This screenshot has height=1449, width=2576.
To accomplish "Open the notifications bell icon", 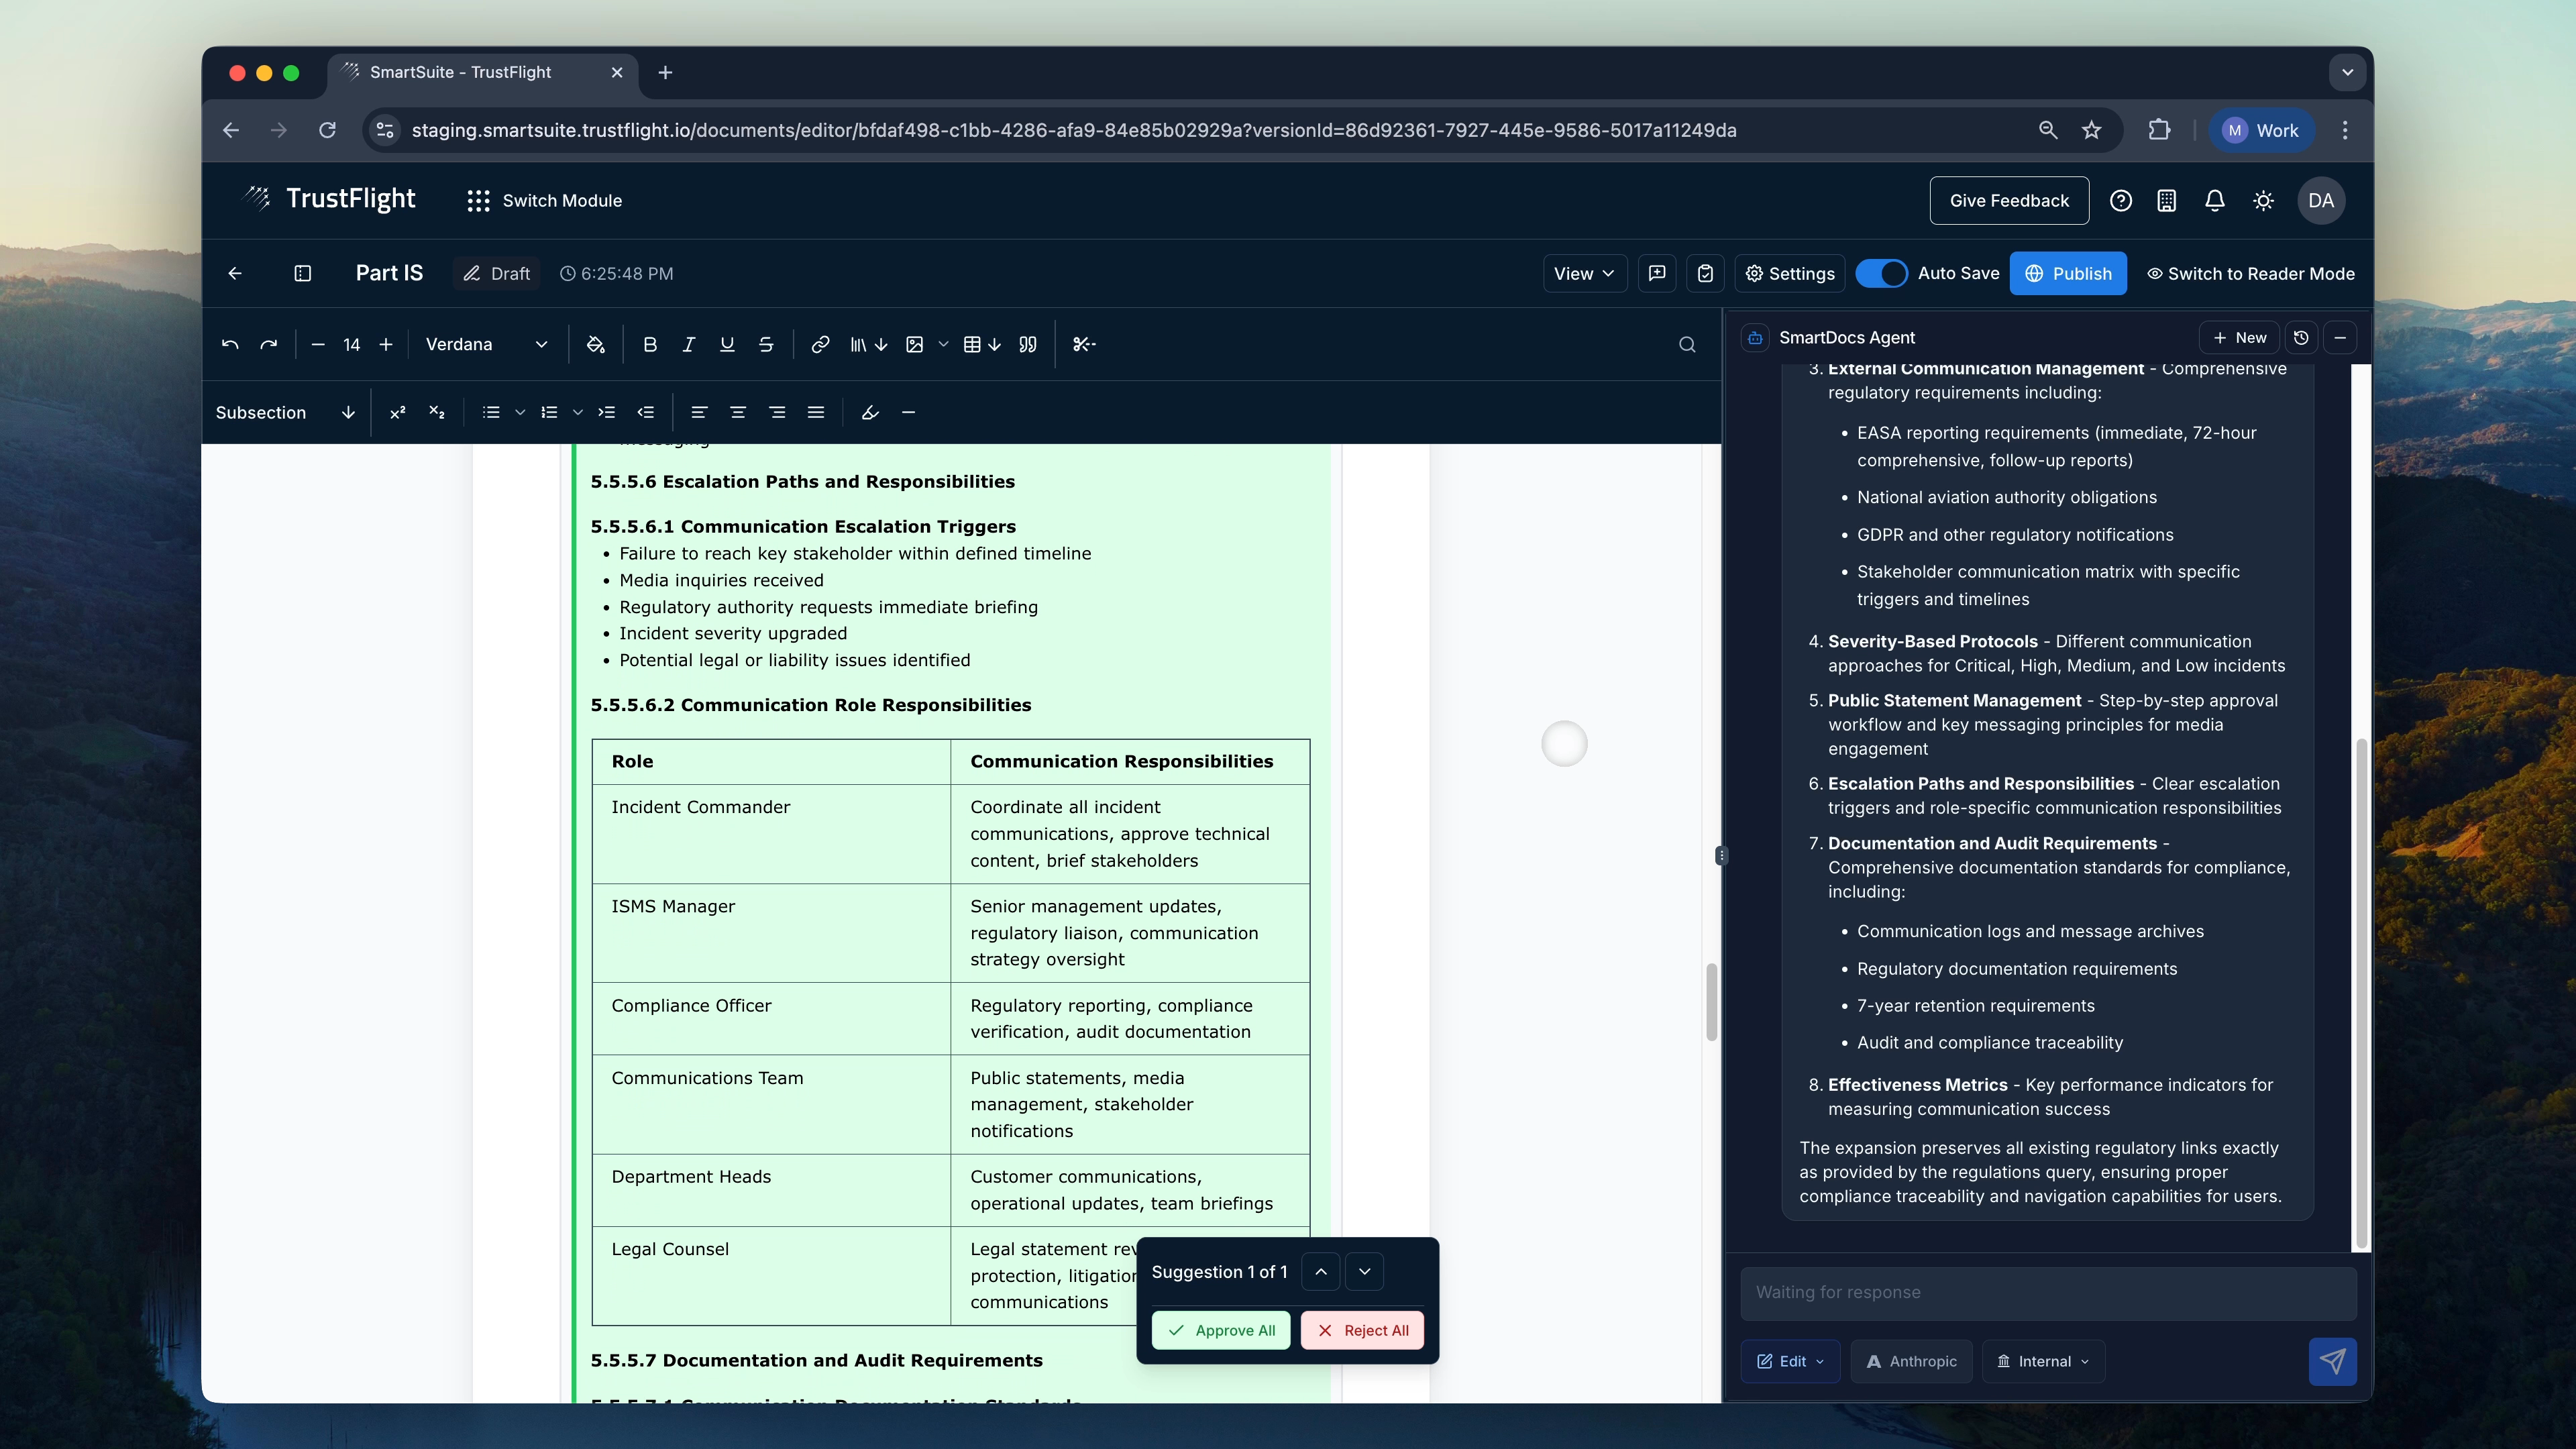I will [2214, 201].
